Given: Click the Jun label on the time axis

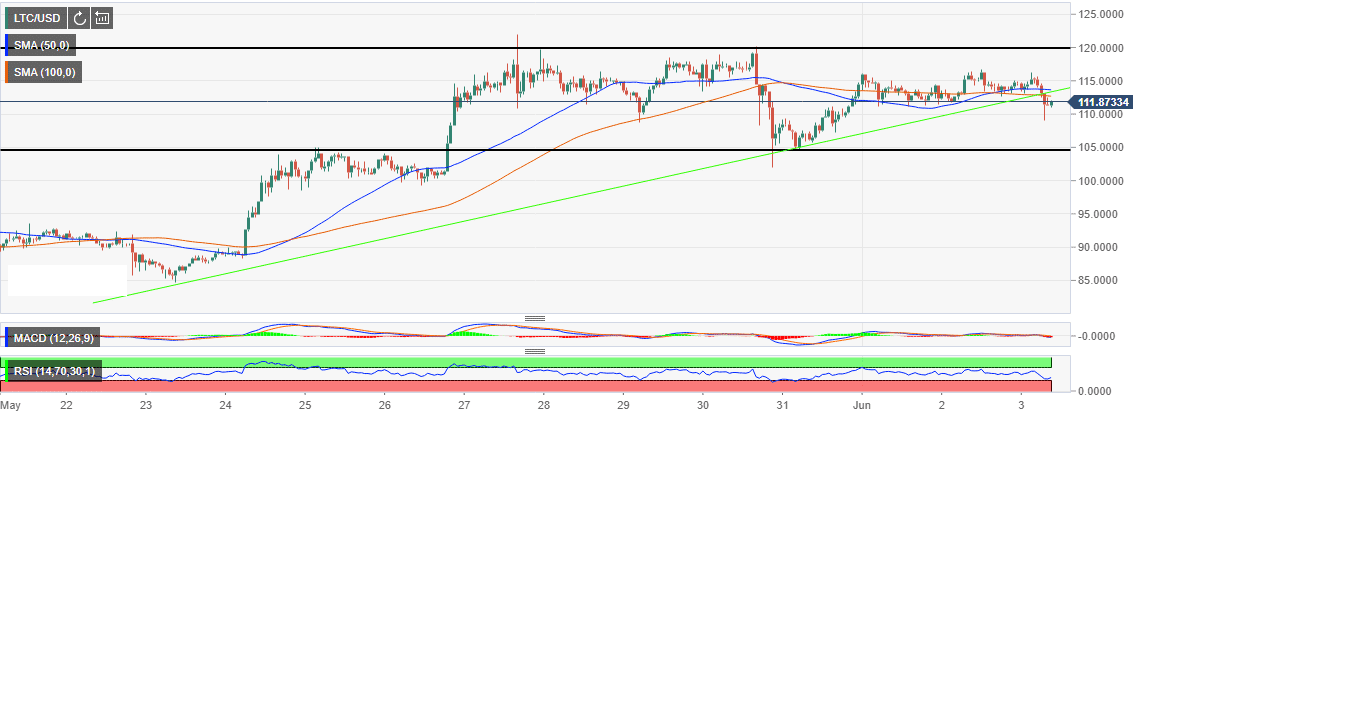Looking at the screenshot, I should (861, 405).
